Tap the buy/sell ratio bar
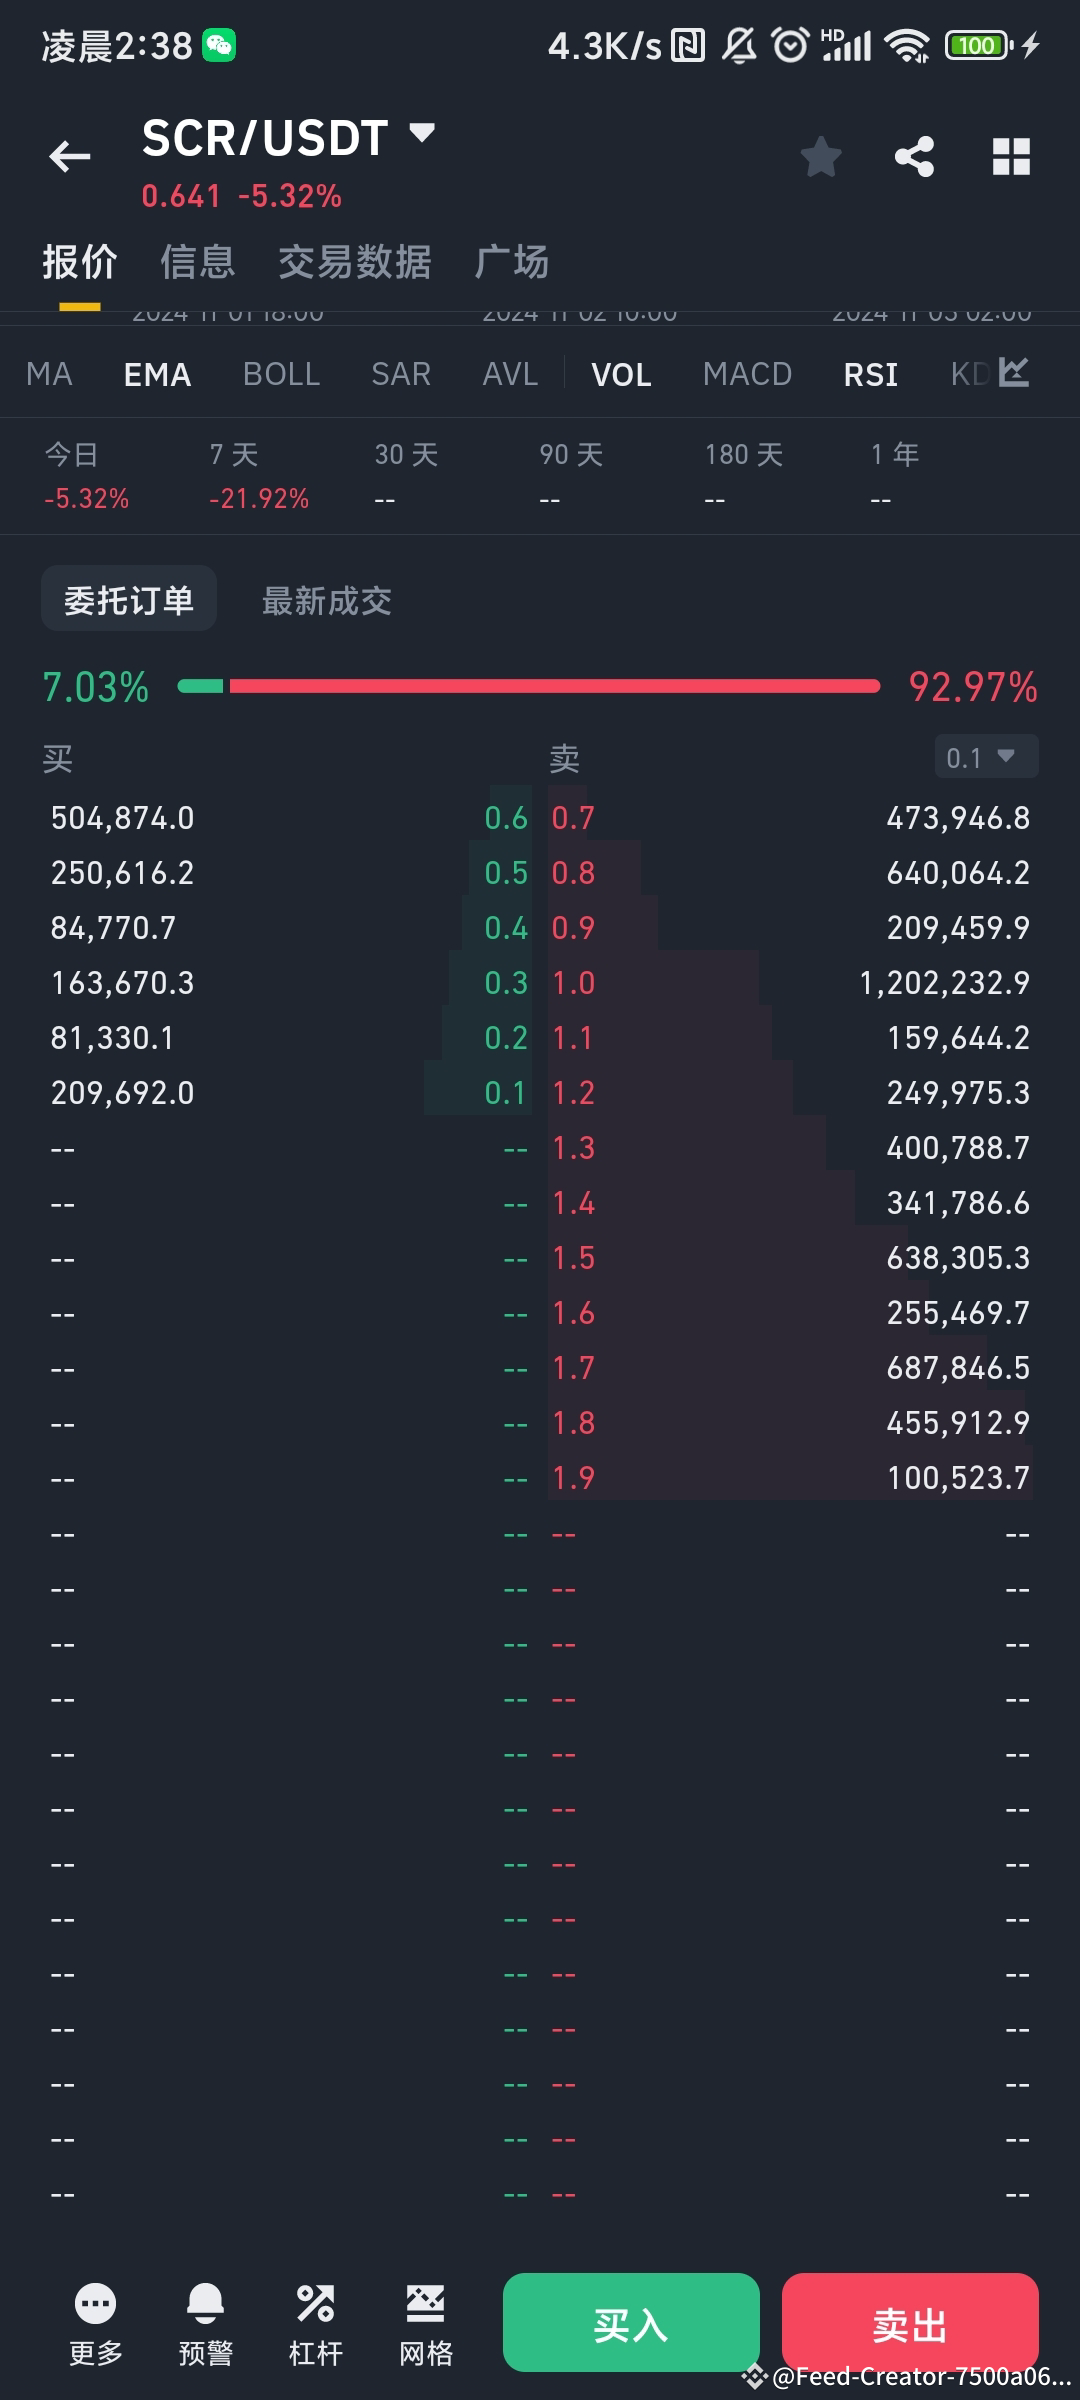 [529, 686]
